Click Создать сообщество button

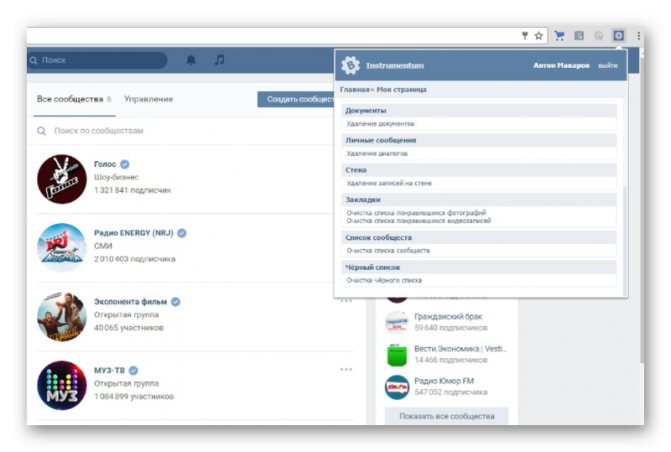pos(296,99)
